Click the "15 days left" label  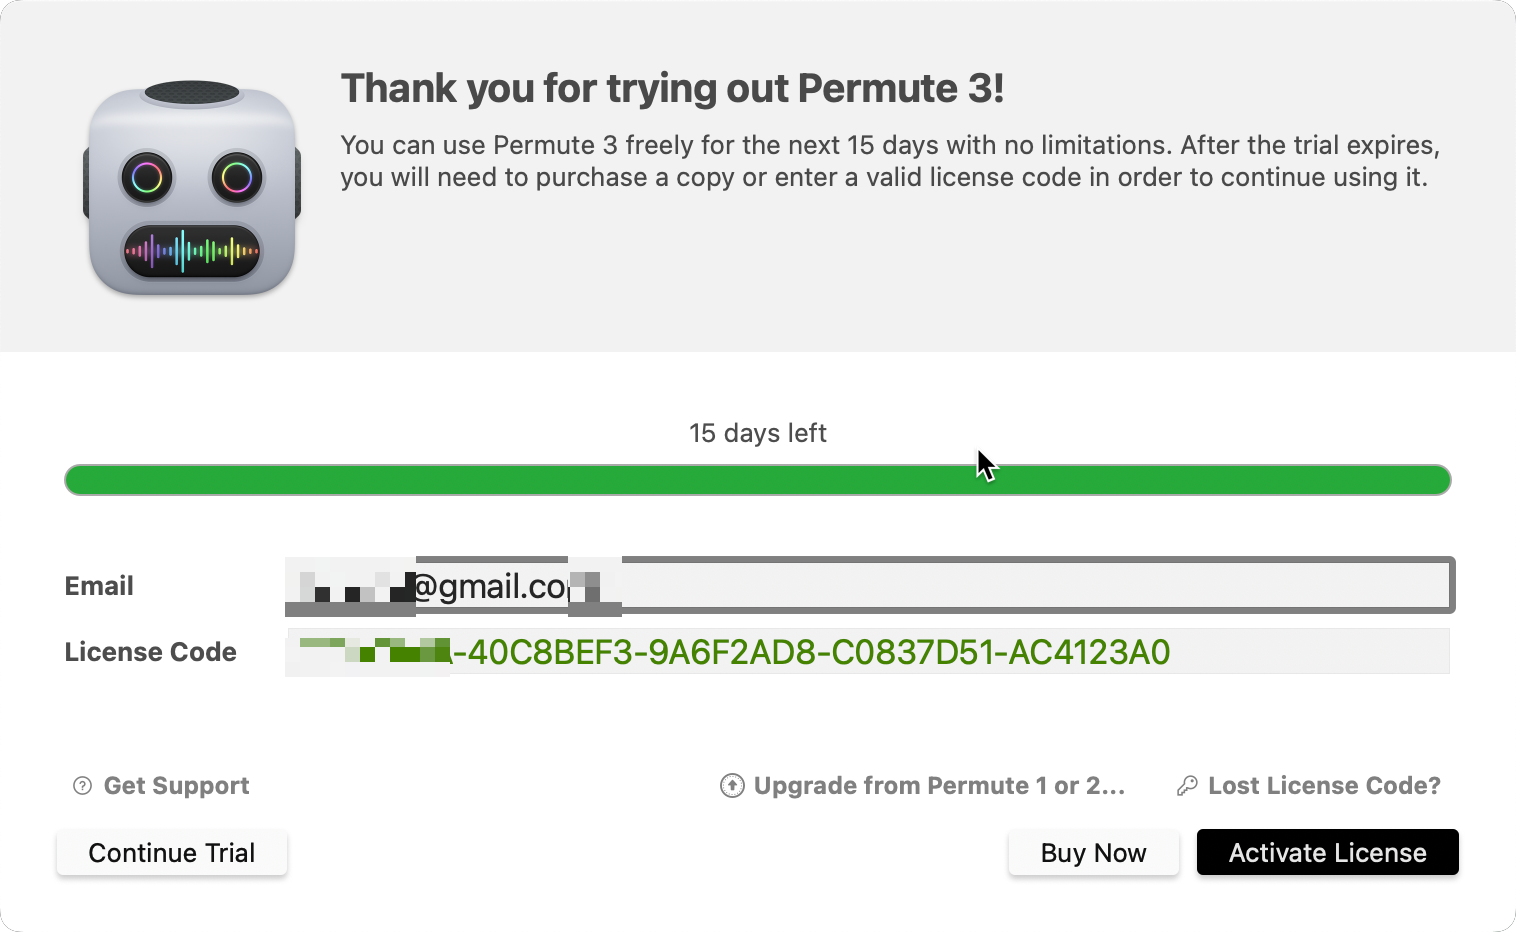[x=757, y=433]
